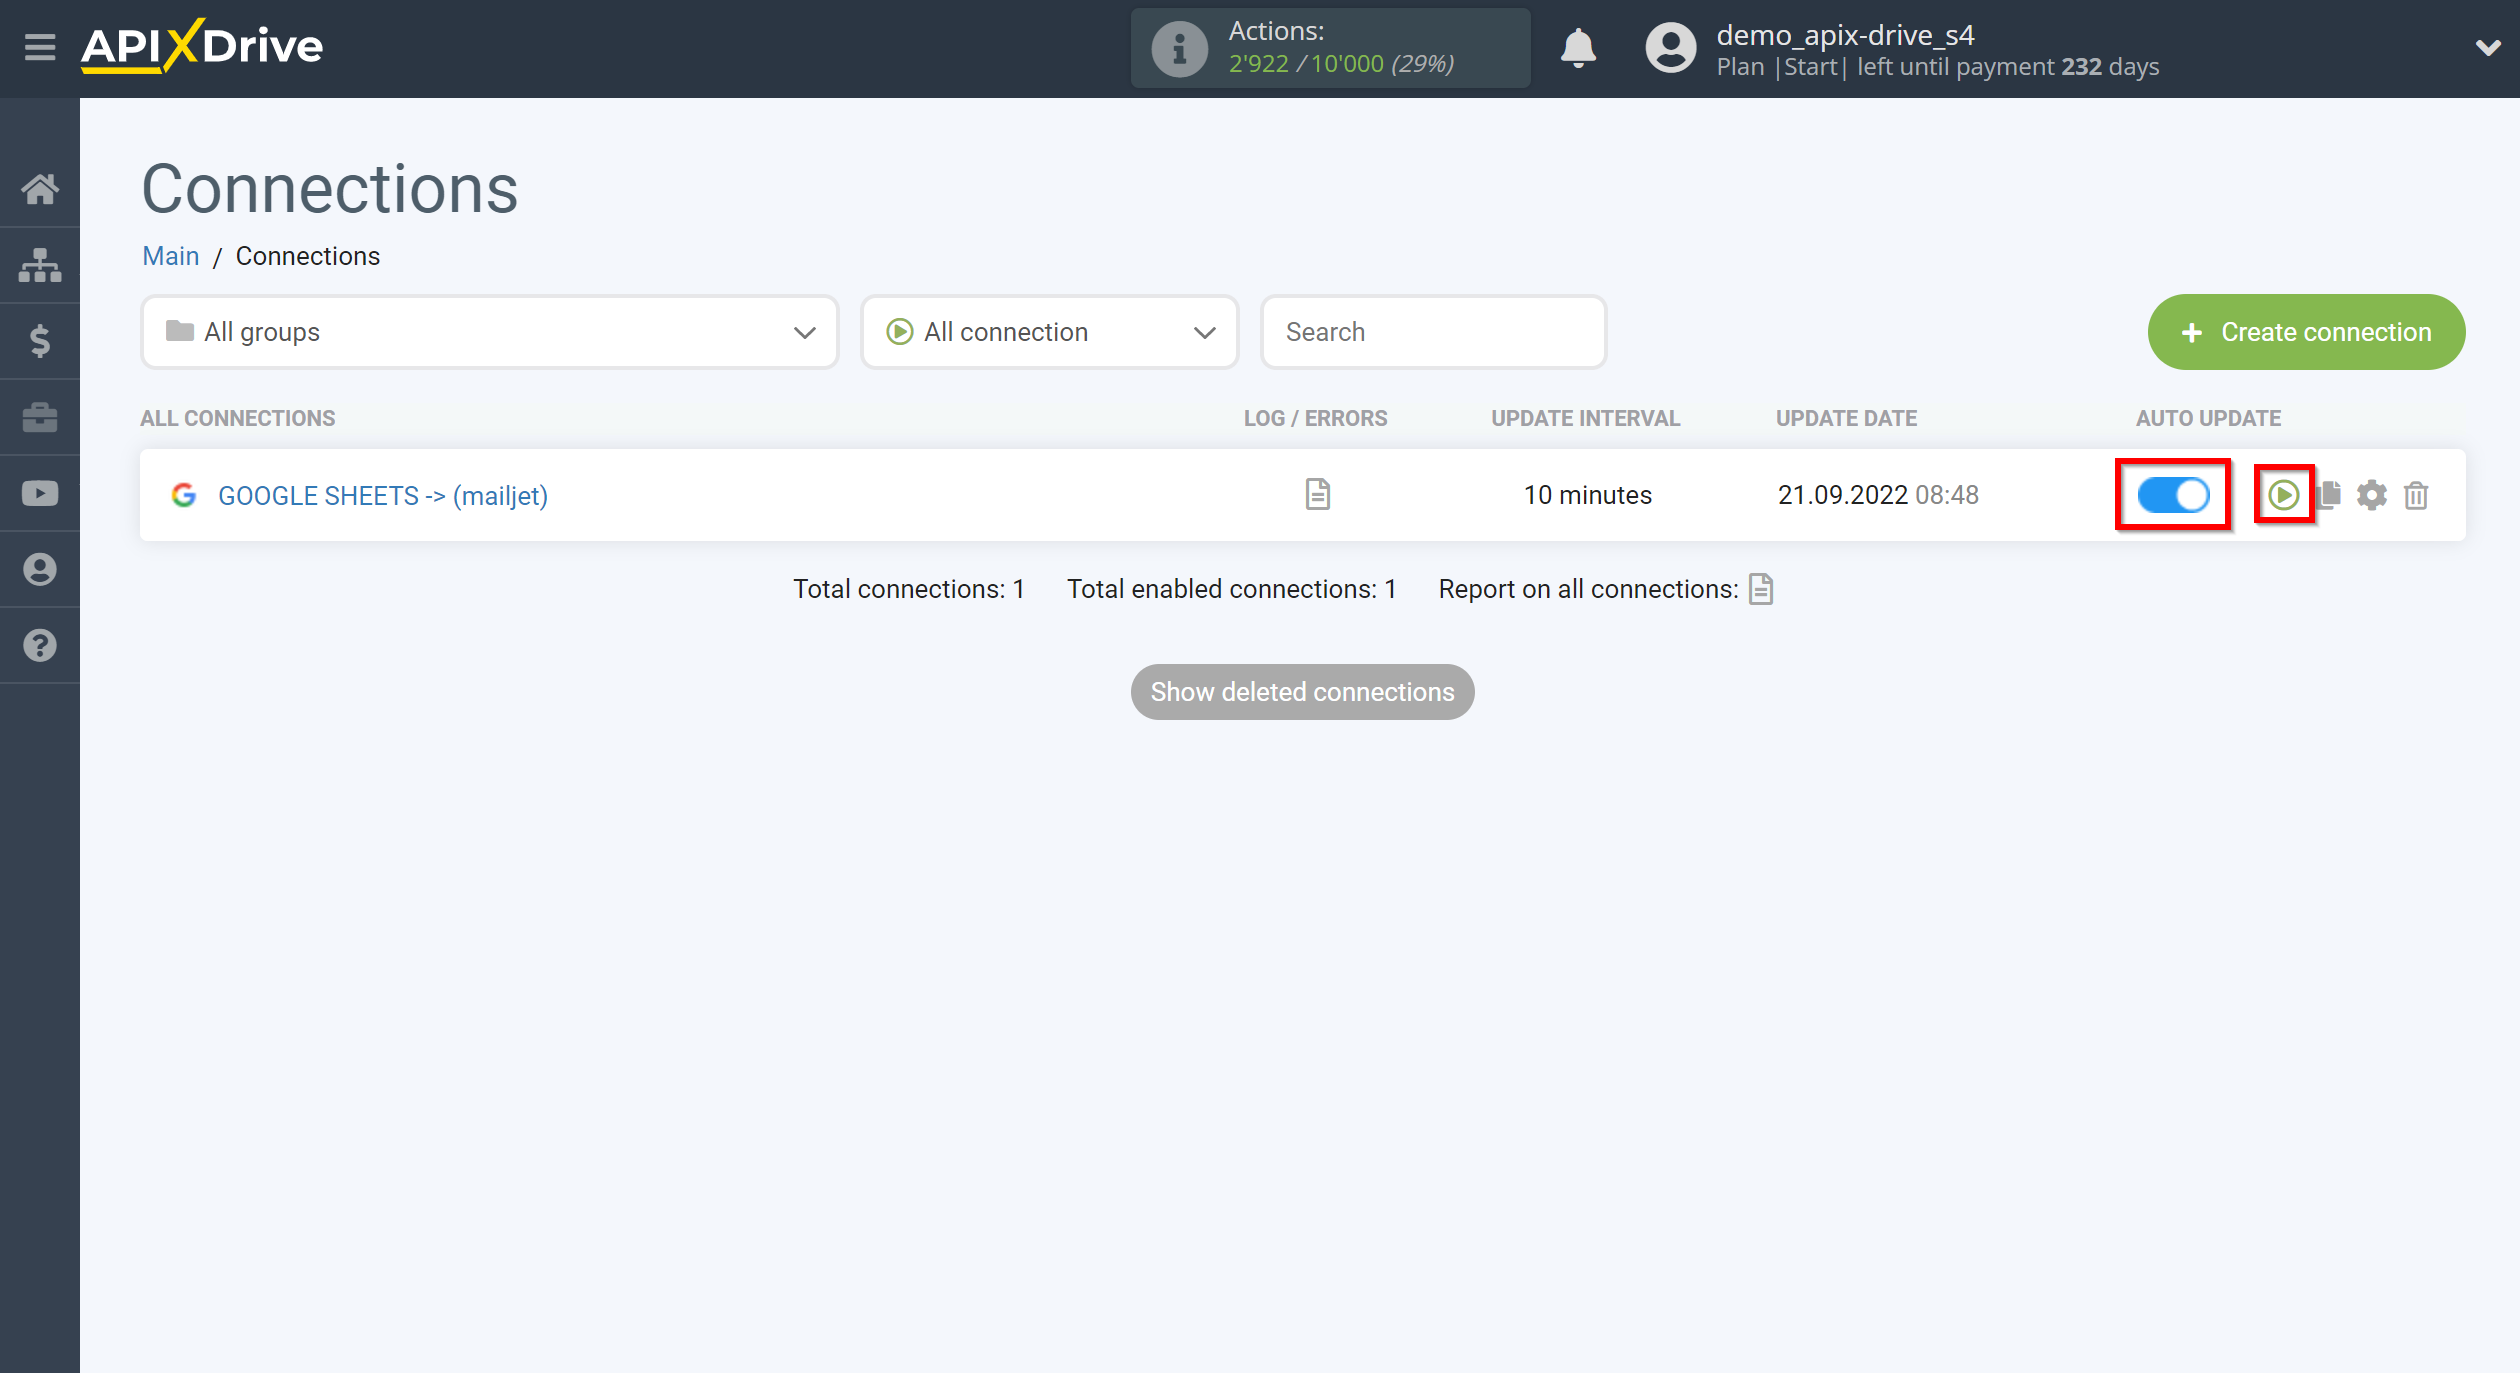The width and height of the screenshot is (2520, 1373).
Task: Click the play/run icon for the connection
Action: pyautogui.click(x=2283, y=494)
